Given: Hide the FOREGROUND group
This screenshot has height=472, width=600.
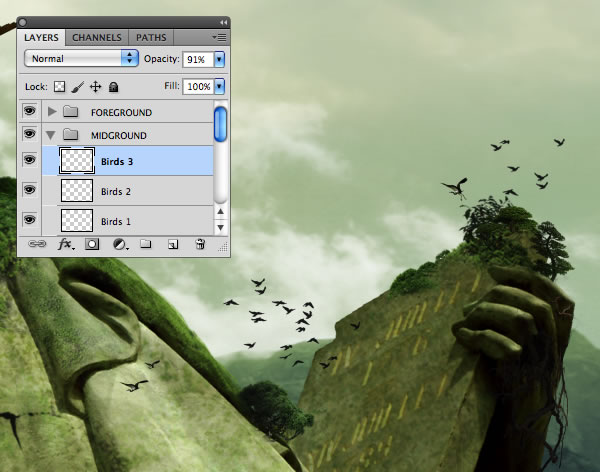Looking at the screenshot, I should click(29, 111).
